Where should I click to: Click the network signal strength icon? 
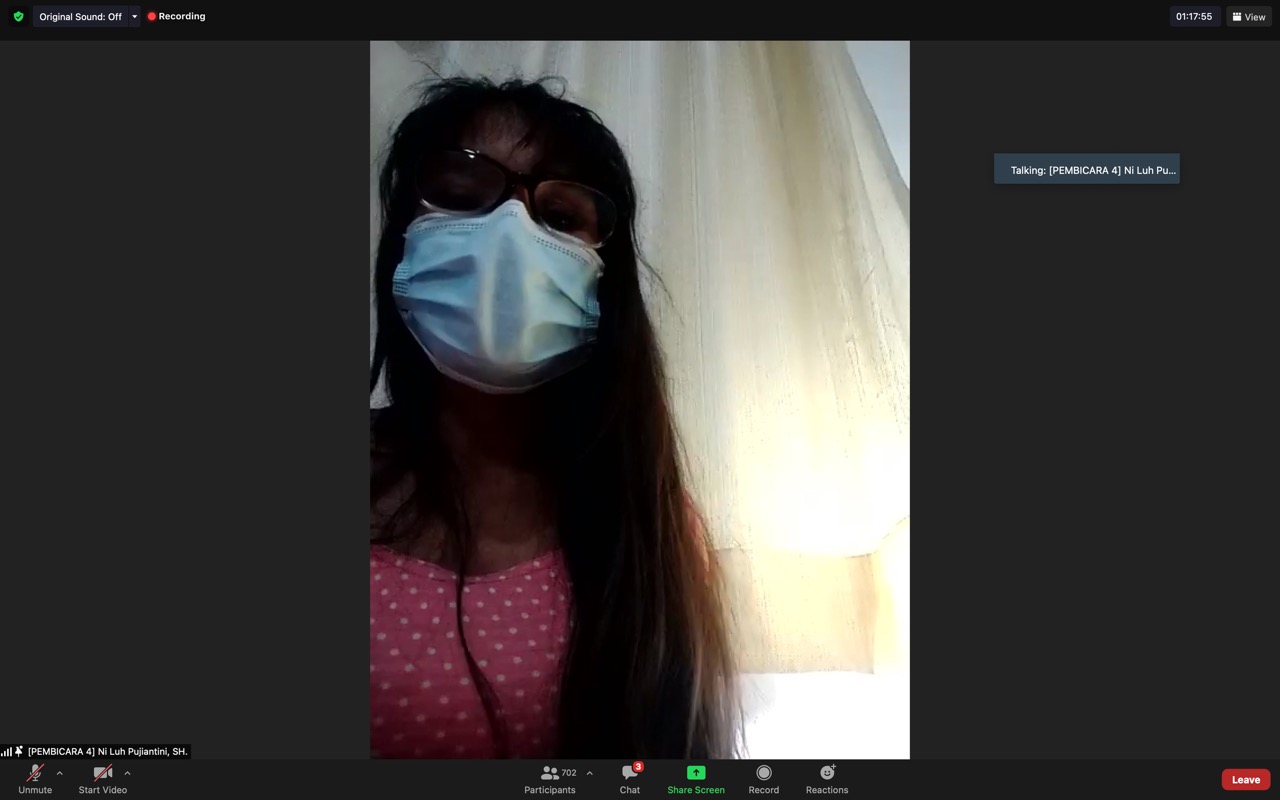pos(7,751)
